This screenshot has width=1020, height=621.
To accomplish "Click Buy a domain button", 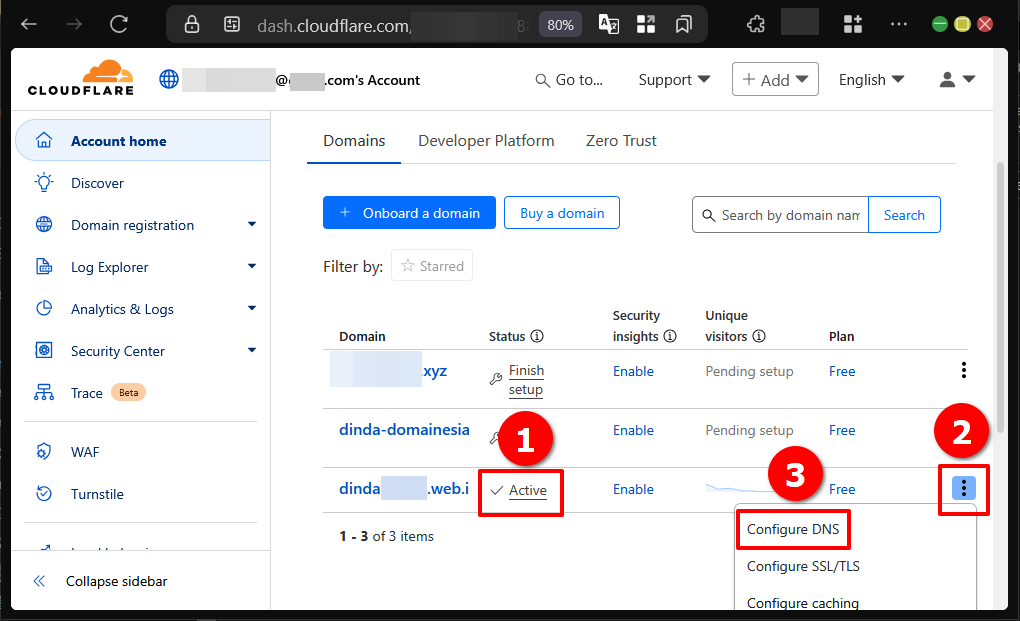I will (x=562, y=213).
